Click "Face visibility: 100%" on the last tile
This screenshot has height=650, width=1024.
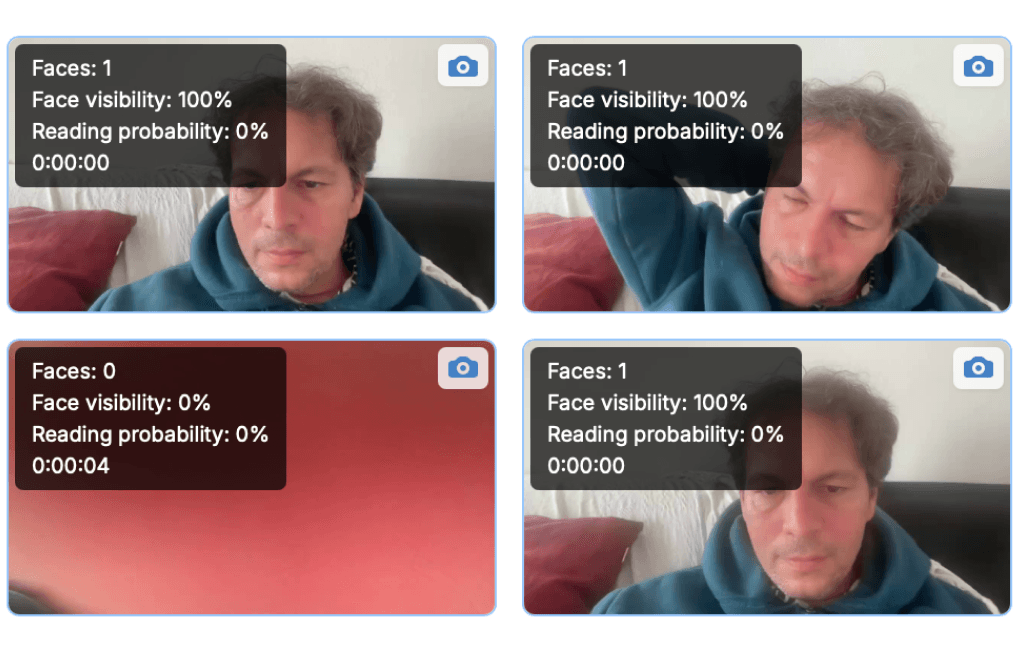point(647,403)
